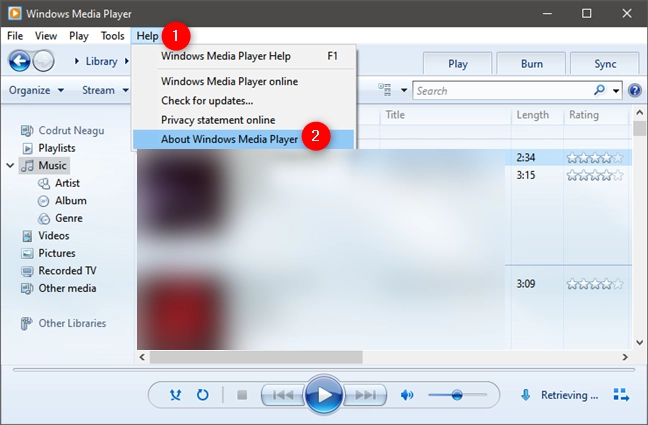Expand the breadcrumb arrow after Library

(126, 61)
